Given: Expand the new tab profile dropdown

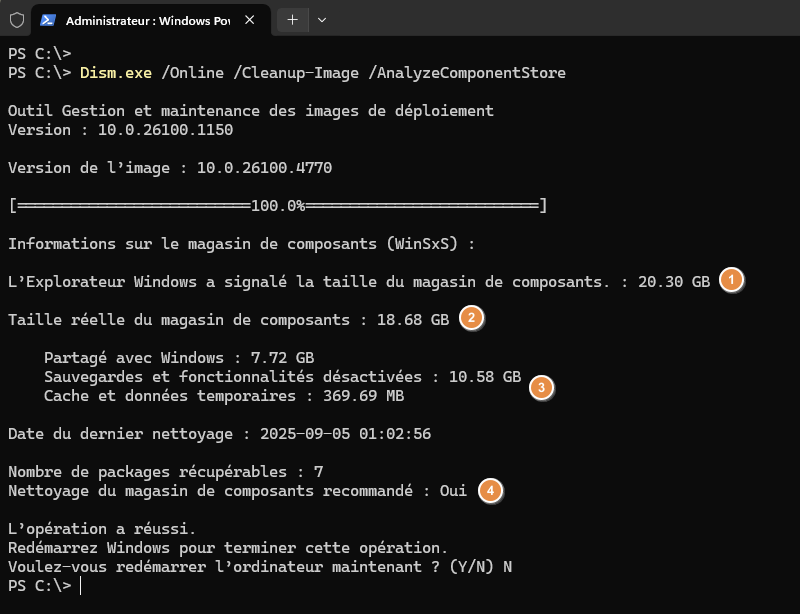Looking at the screenshot, I should 321,20.
